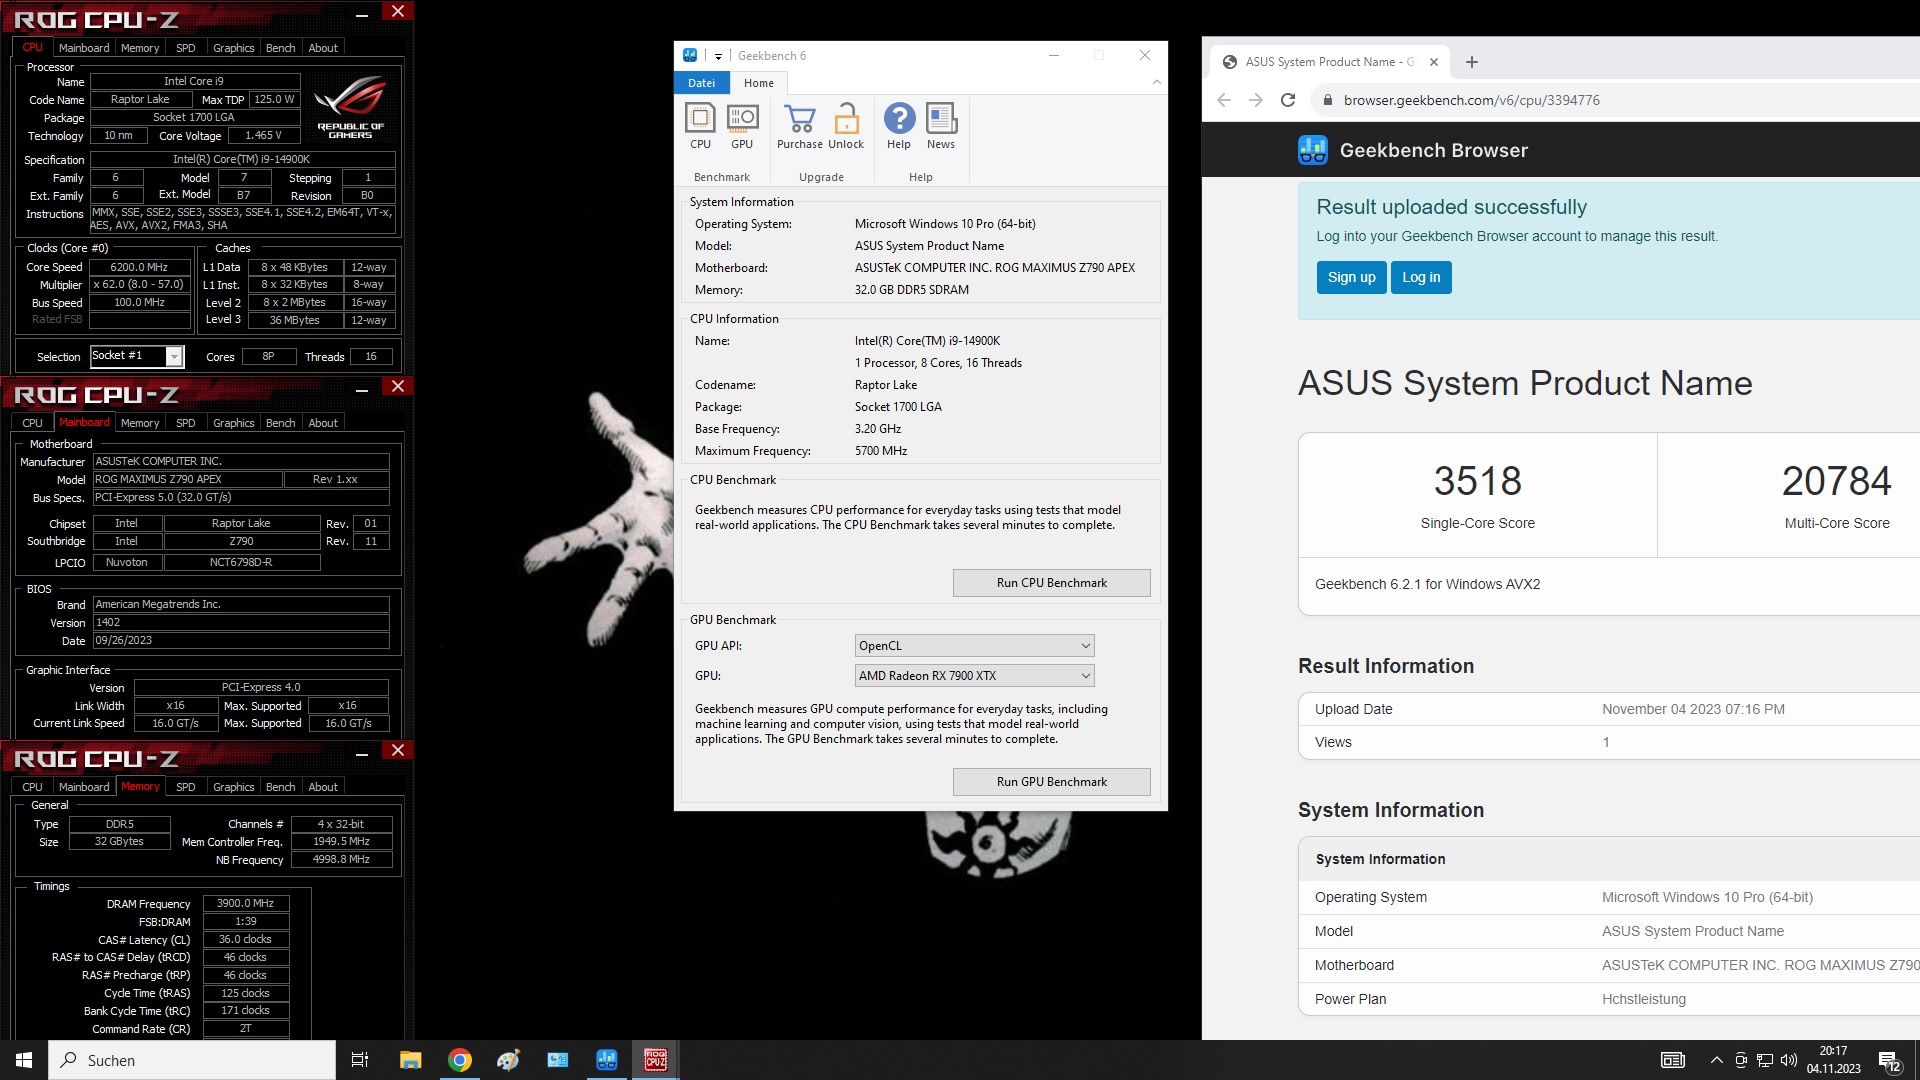Switch to Google Chrome in the taskbar
The width and height of the screenshot is (1920, 1080).
460,1060
